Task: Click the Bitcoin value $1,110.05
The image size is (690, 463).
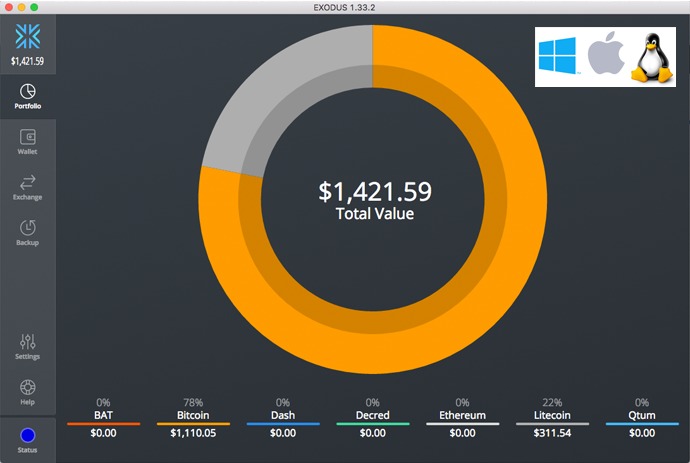Action: [x=193, y=433]
